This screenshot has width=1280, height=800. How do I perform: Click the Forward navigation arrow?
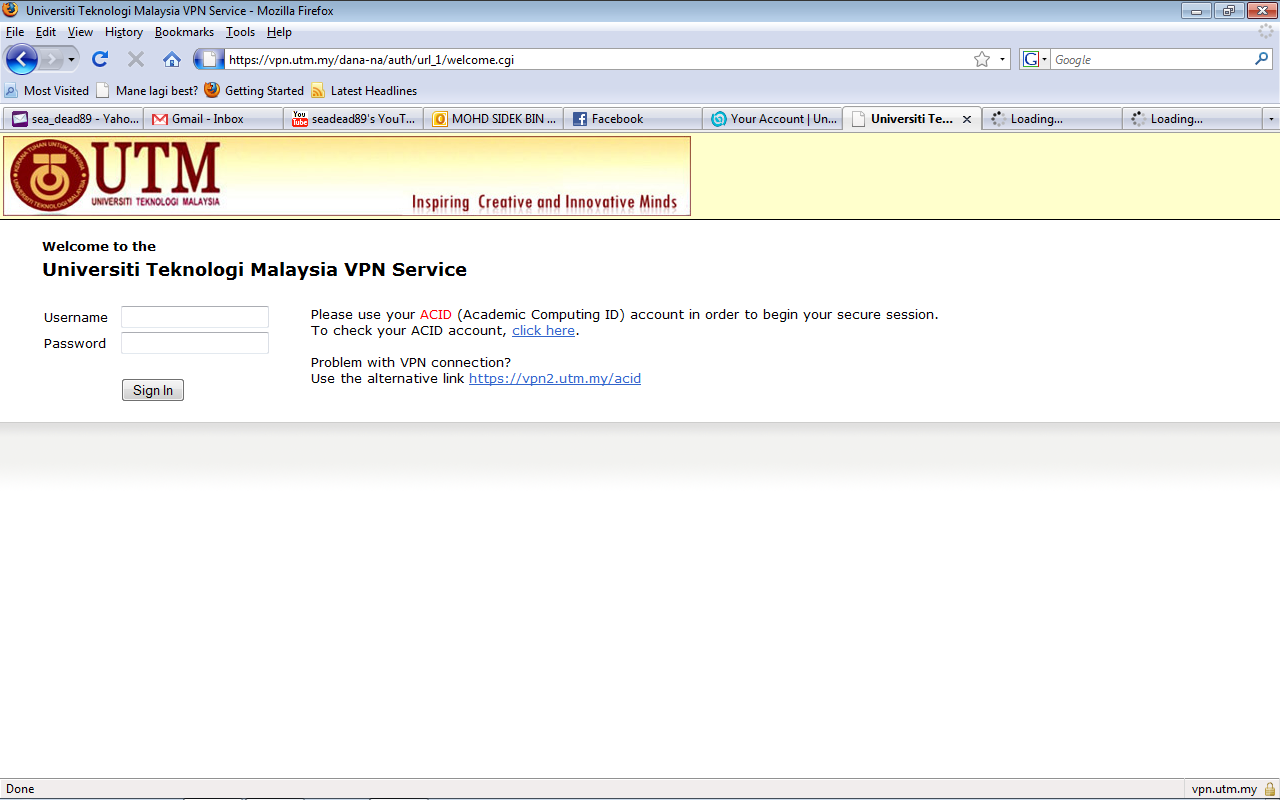[x=50, y=59]
